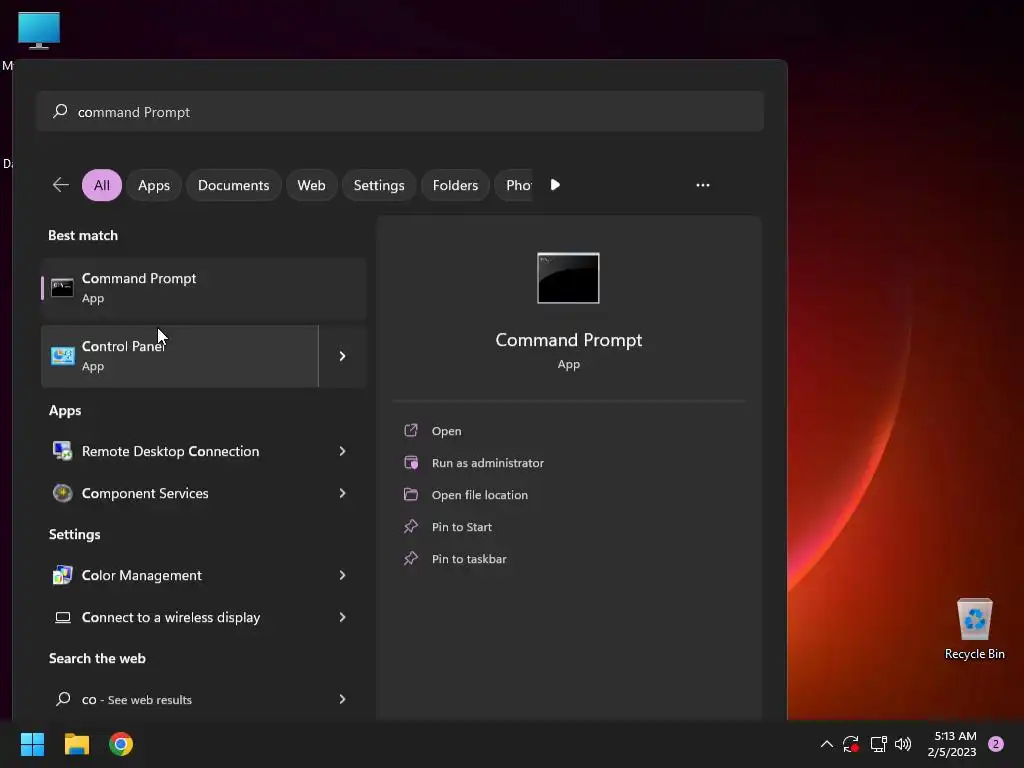Open notification badge showing 2

pyautogui.click(x=996, y=744)
